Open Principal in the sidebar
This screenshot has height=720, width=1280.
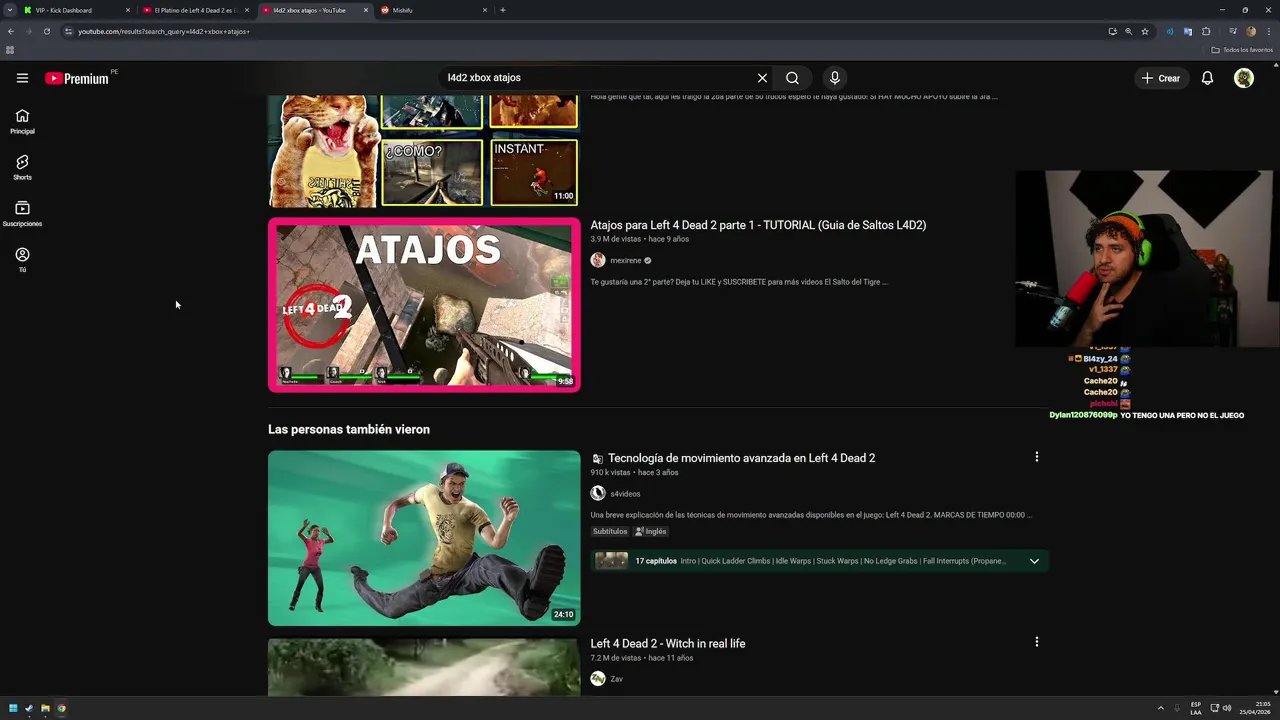click(22, 121)
